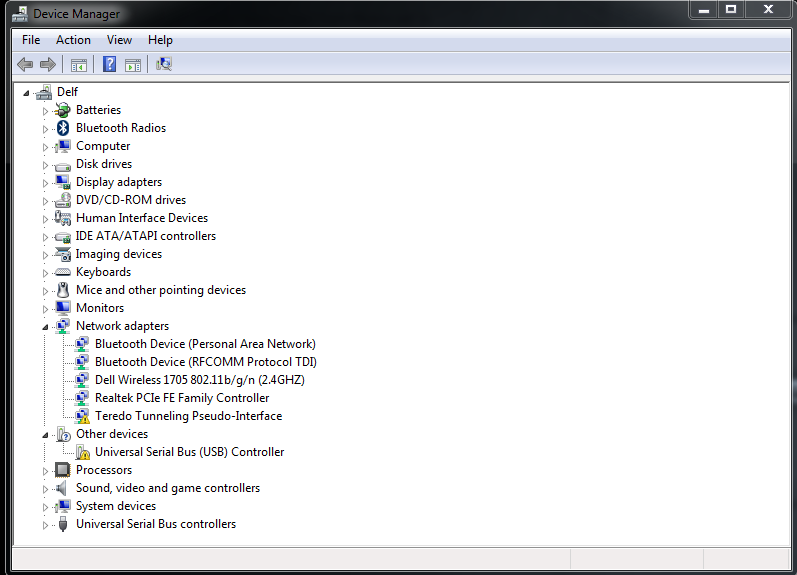Open the Help menu
The image size is (797, 575).
(x=160, y=40)
